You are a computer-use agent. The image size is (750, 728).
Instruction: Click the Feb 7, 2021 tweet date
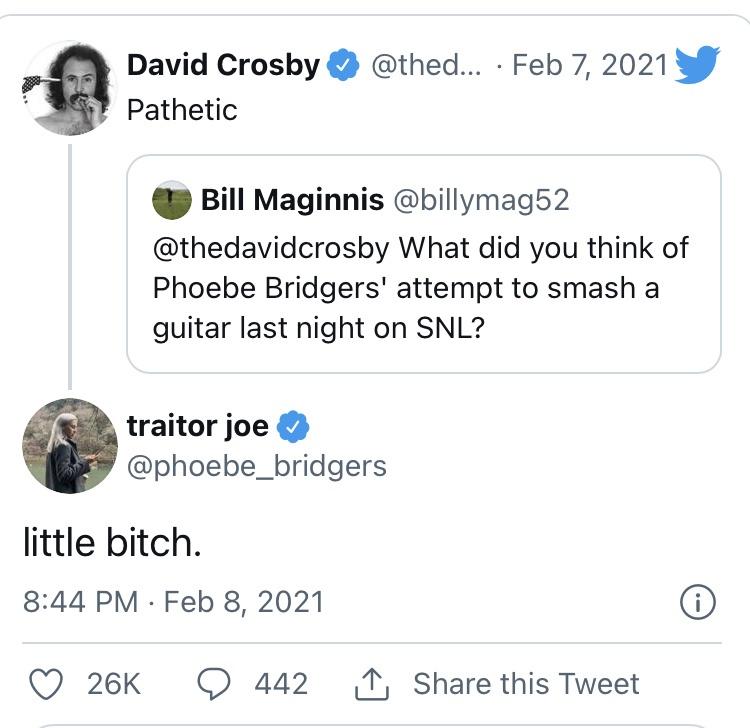pyautogui.click(x=589, y=66)
